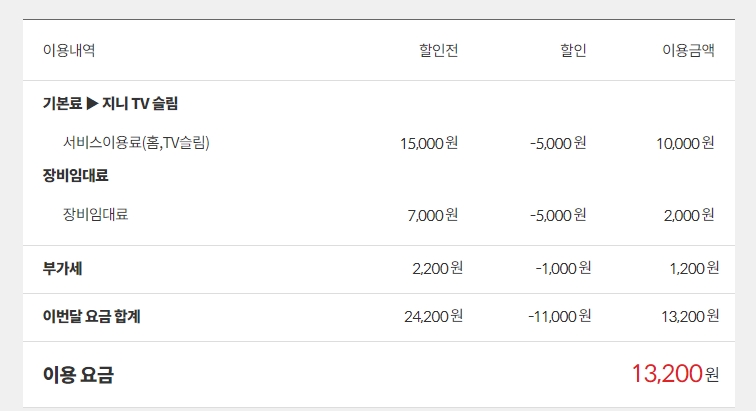The height and width of the screenshot is (411, 756).
Task: Click the 15,000원 pre-discount service fee
Action: [x=428, y=143]
